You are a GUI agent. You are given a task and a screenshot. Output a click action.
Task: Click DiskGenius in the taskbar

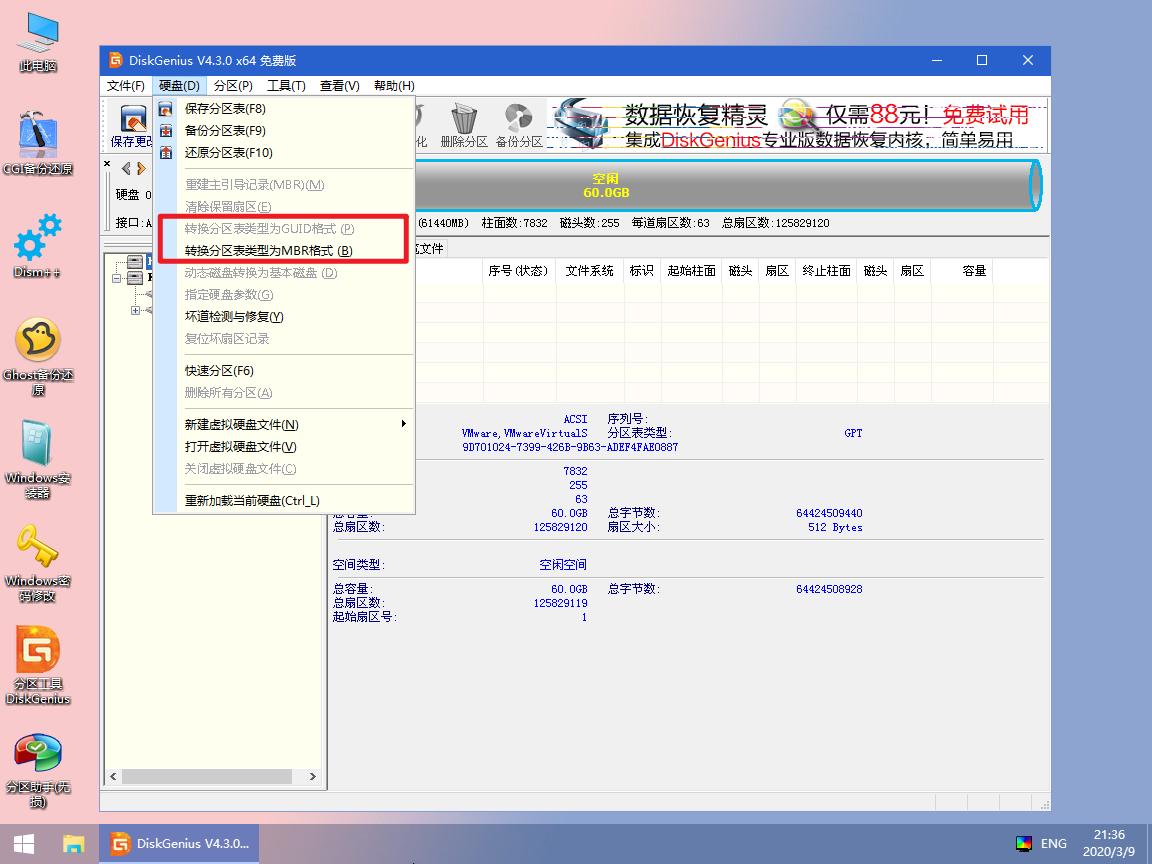pos(178,843)
